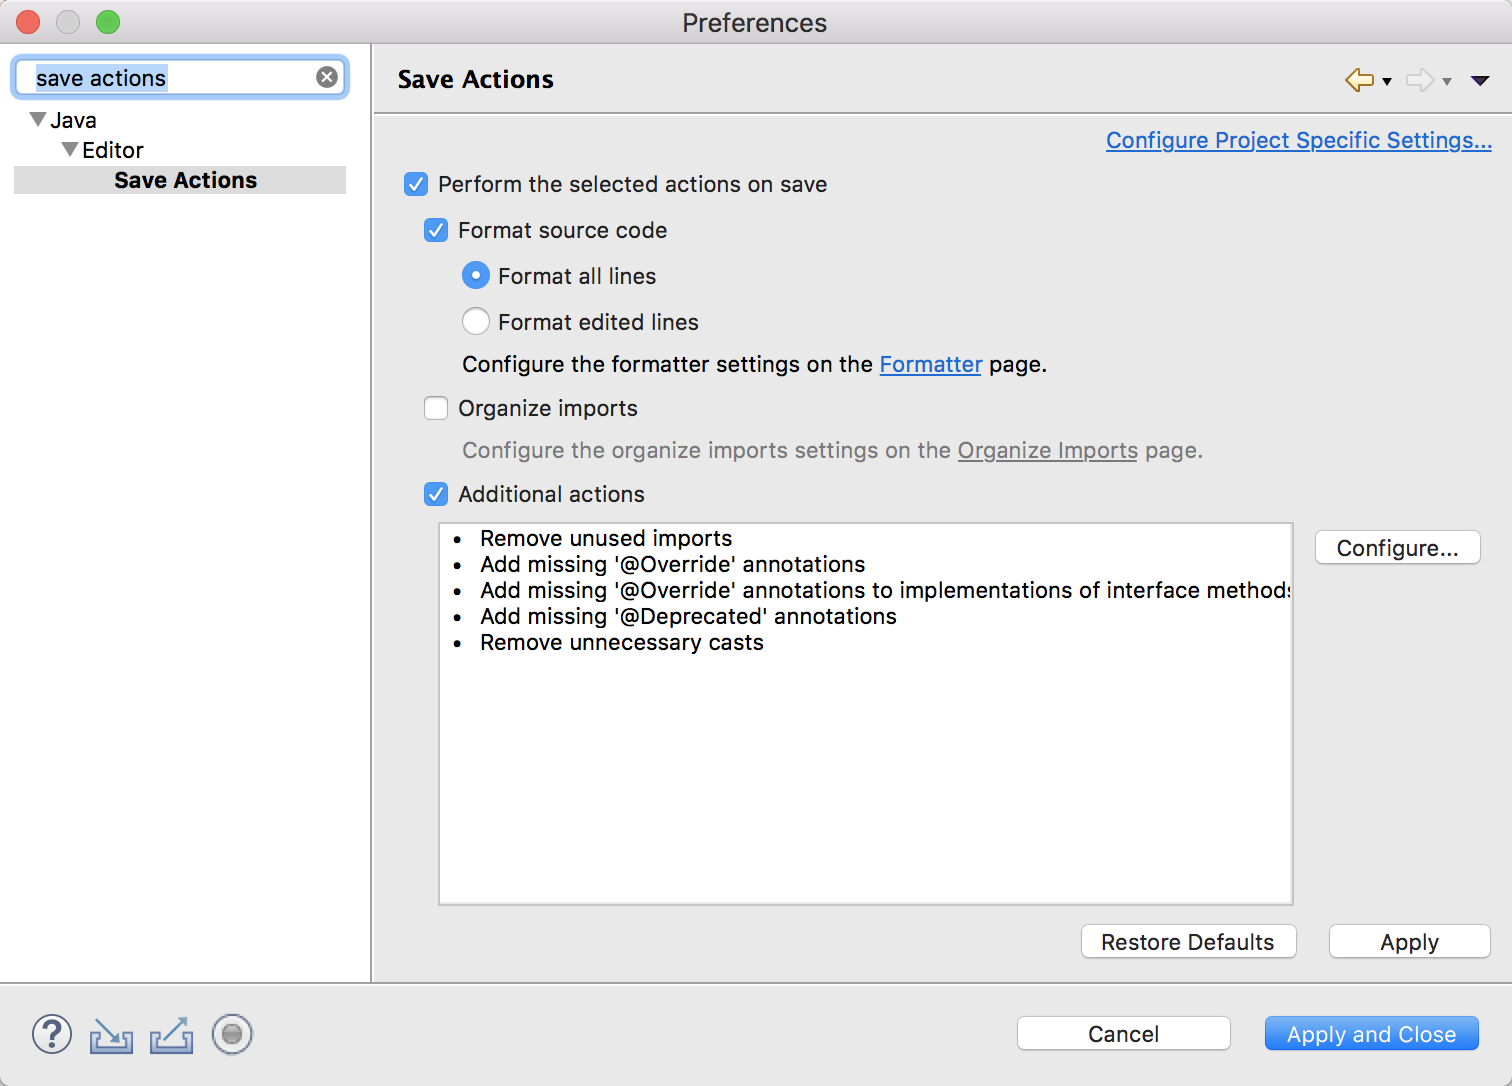Viewport: 1512px width, 1086px height.
Task: Toggle the Format source code checkbox
Action: click(436, 230)
